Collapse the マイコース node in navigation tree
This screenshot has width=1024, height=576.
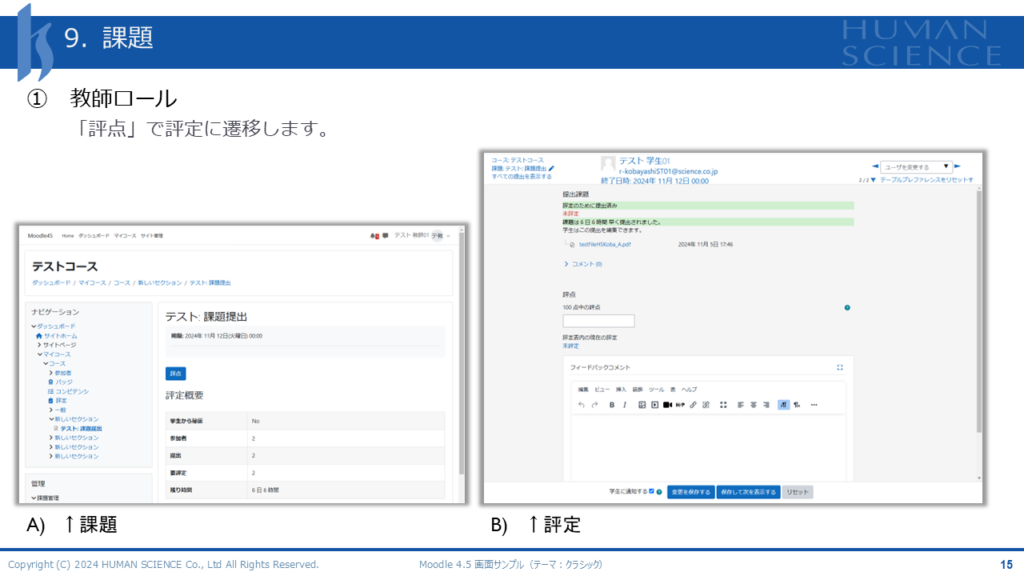pyautogui.click(x=40, y=355)
